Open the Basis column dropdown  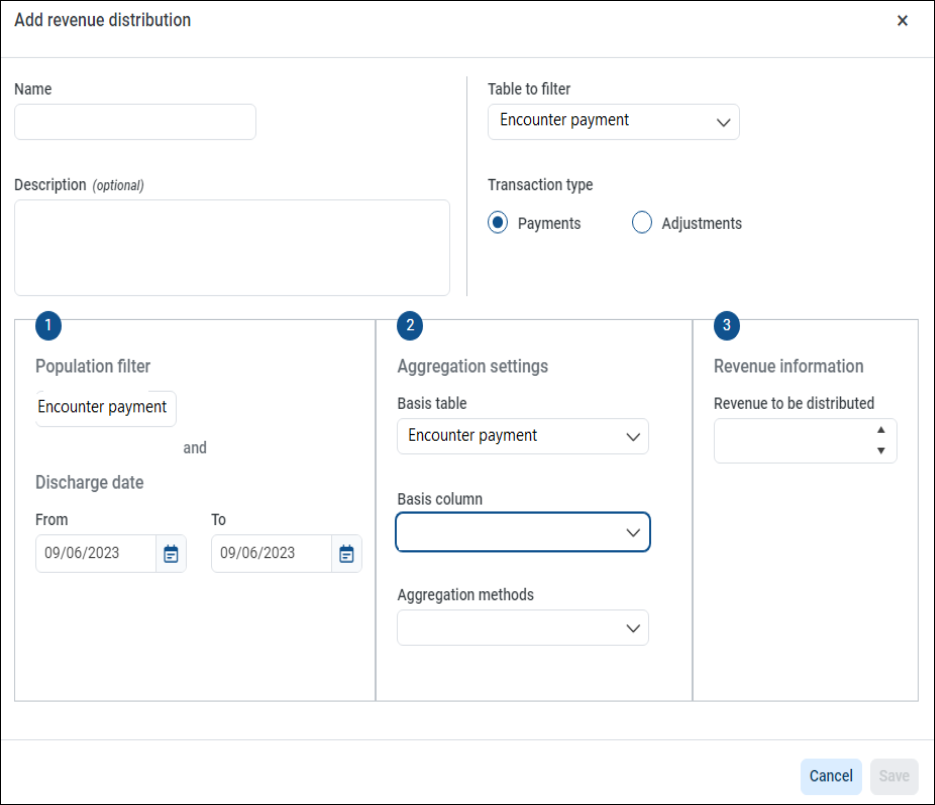(x=522, y=532)
